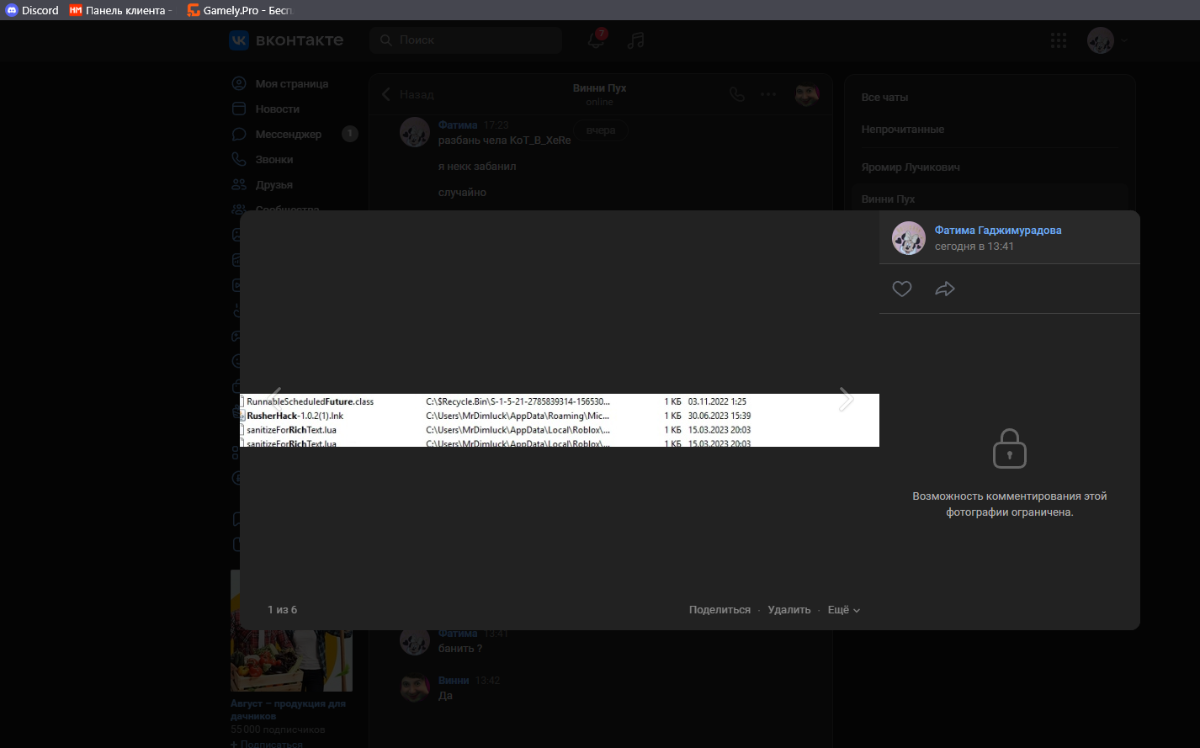Open chat options three-dots icon
The height and width of the screenshot is (748, 1200).
(x=768, y=95)
